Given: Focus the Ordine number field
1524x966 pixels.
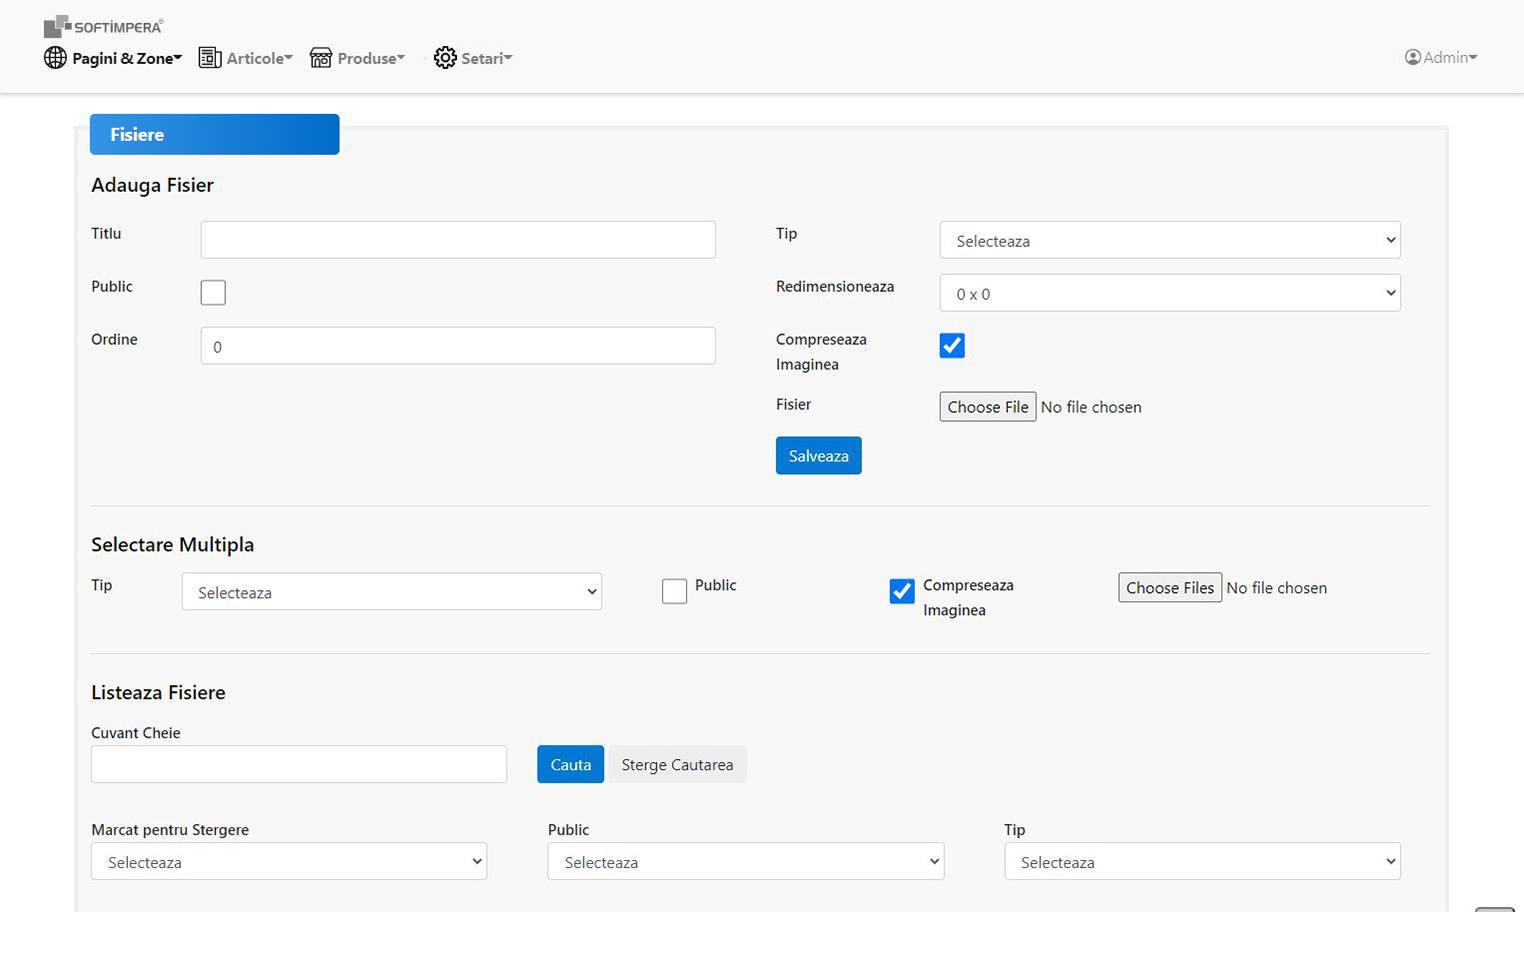Looking at the screenshot, I should click(458, 346).
